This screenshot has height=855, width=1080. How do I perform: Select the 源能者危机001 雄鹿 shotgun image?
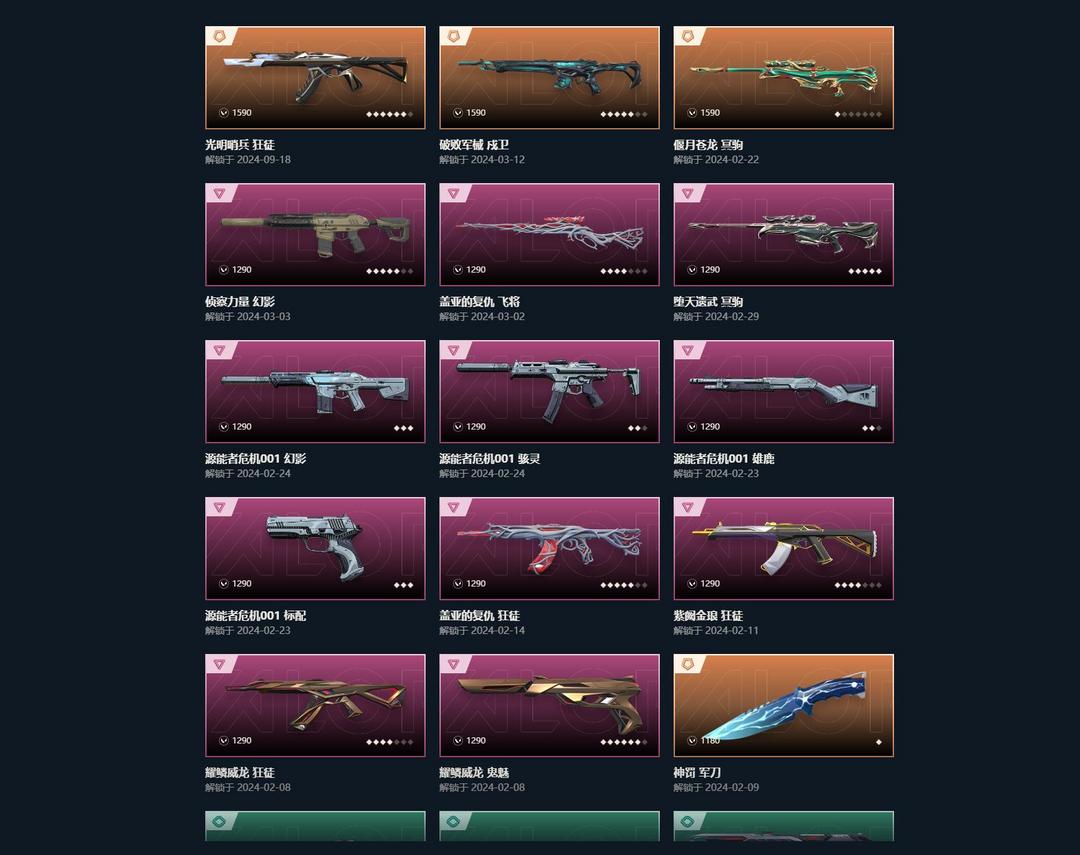coord(783,391)
